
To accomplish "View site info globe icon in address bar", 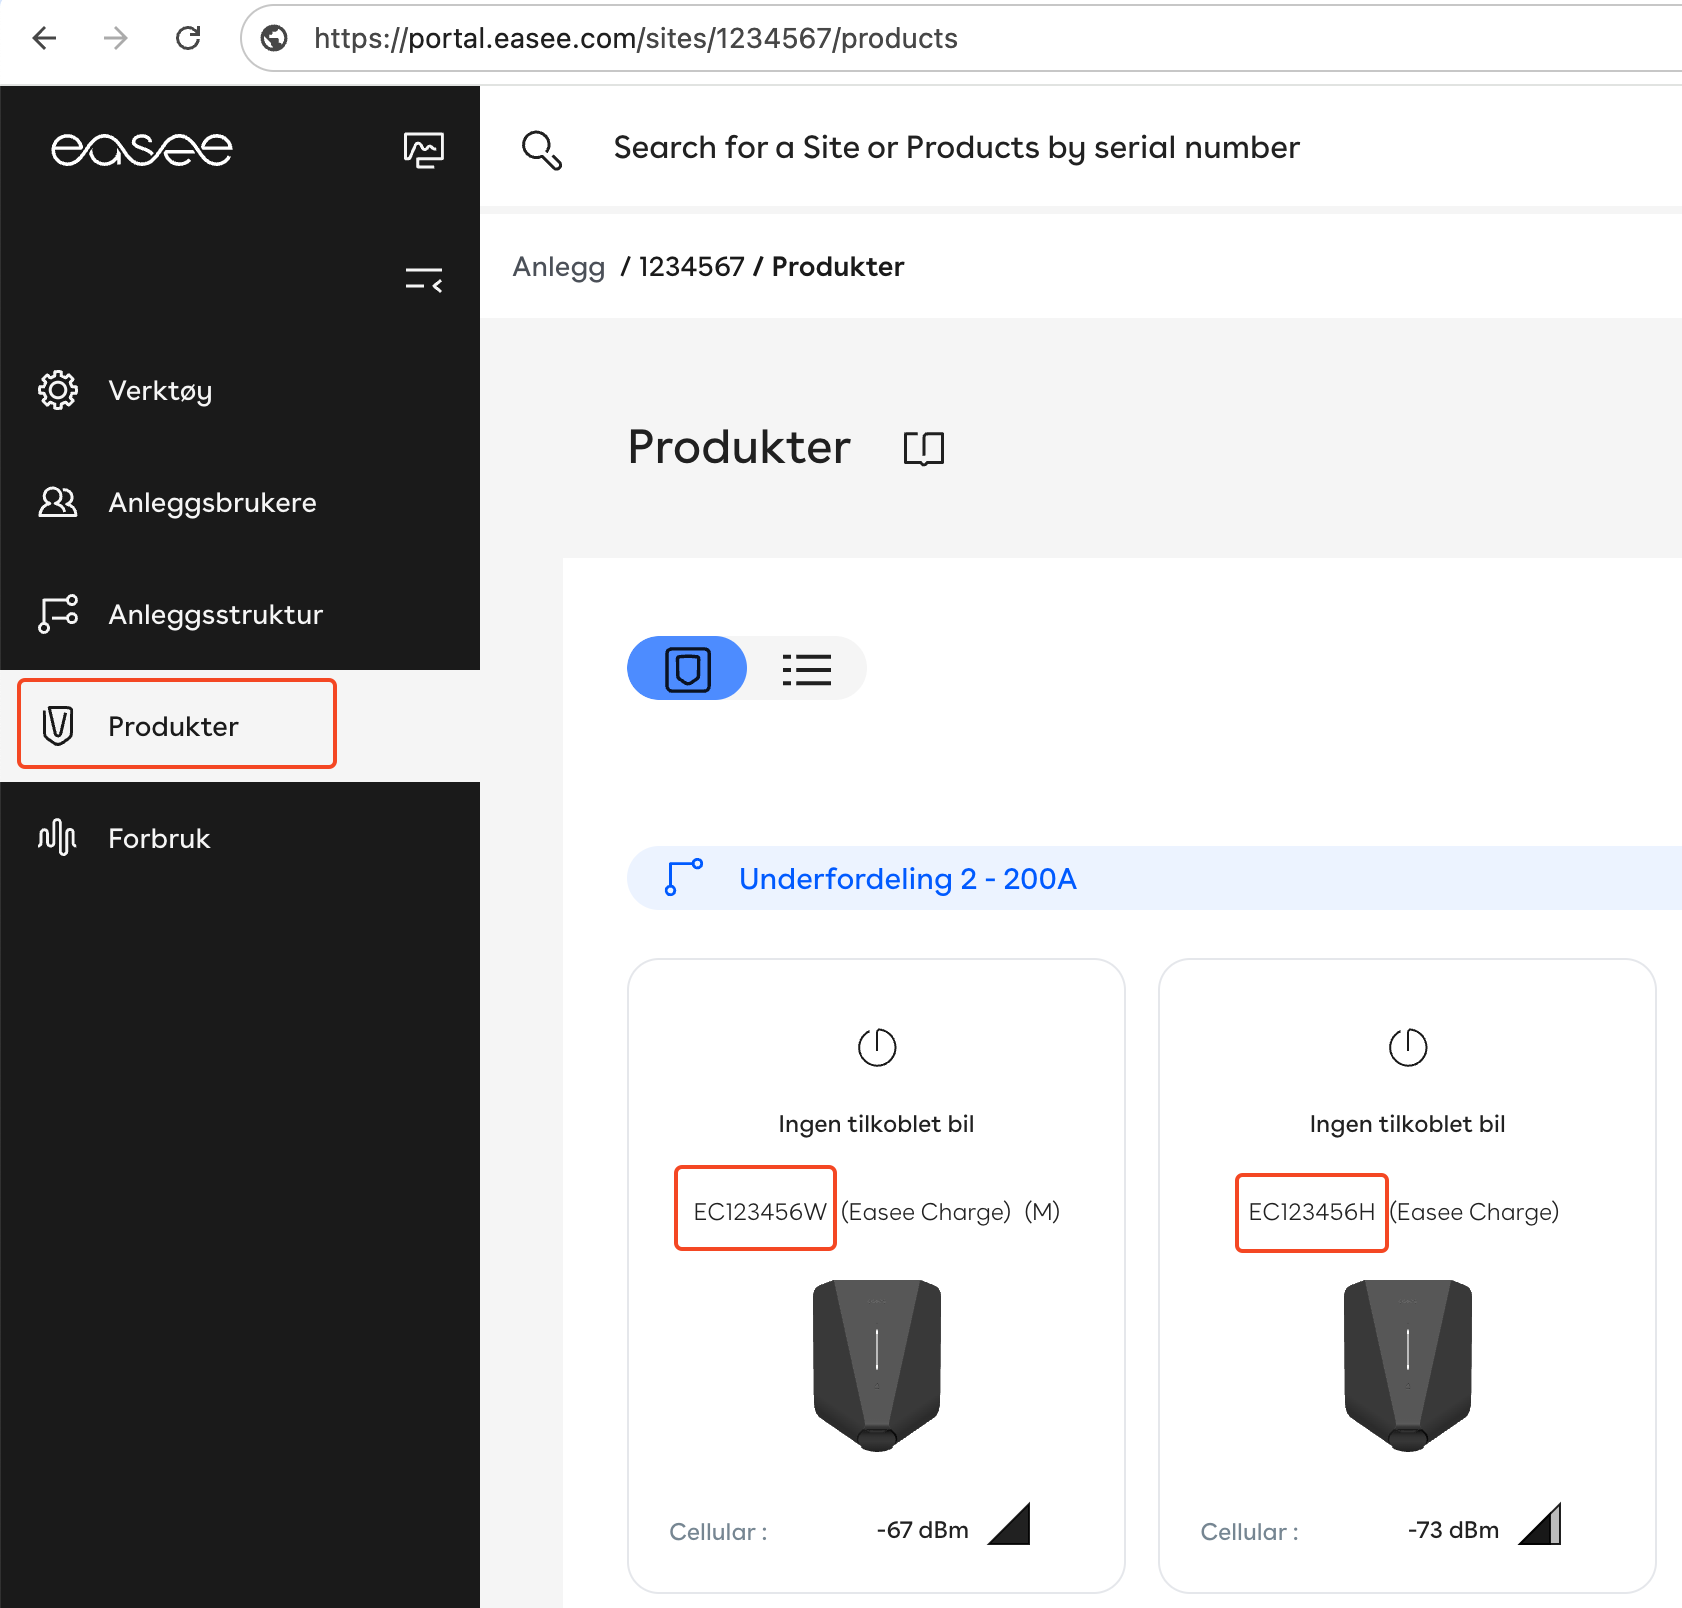I will pyautogui.click(x=274, y=38).
